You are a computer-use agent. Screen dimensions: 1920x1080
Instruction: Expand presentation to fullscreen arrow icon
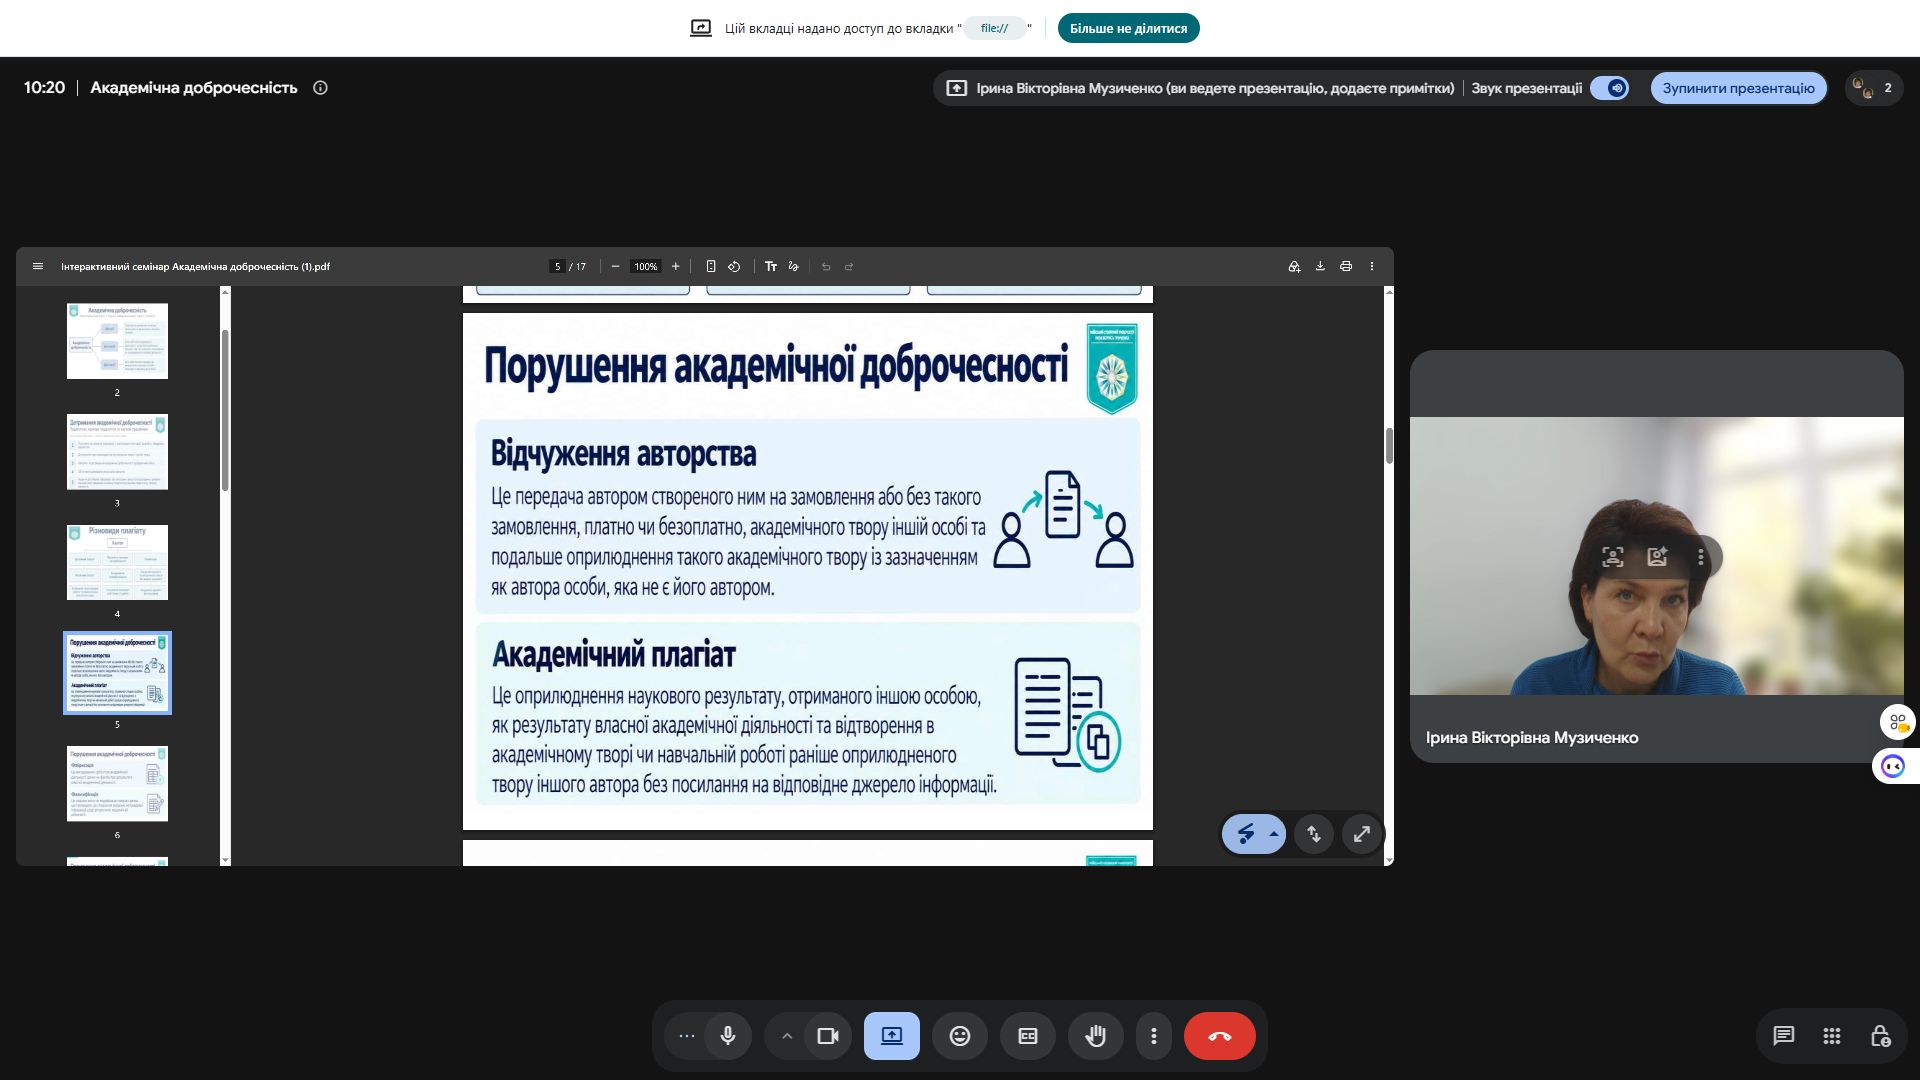point(1362,834)
